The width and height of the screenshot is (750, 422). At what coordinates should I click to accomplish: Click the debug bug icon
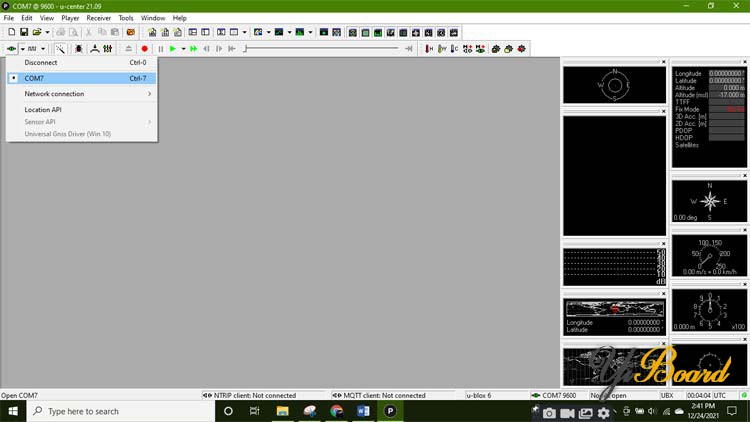tap(79, 48)
